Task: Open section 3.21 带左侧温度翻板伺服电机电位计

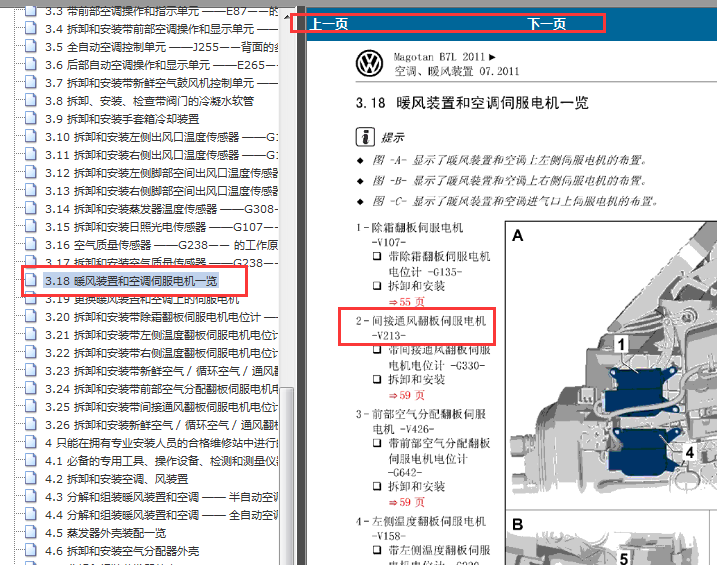Action: point(161,335)
